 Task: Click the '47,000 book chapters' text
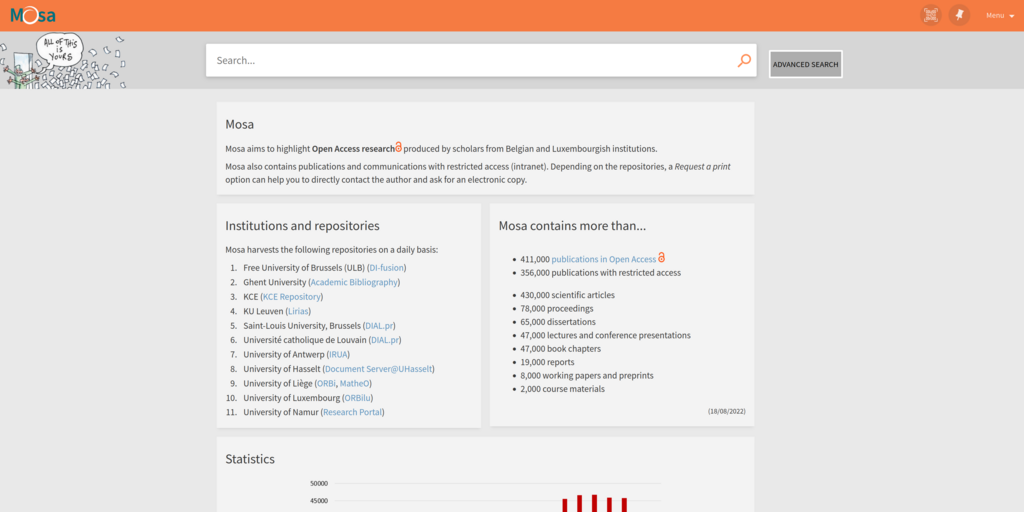pyautogui.click(x=560, y=349)
